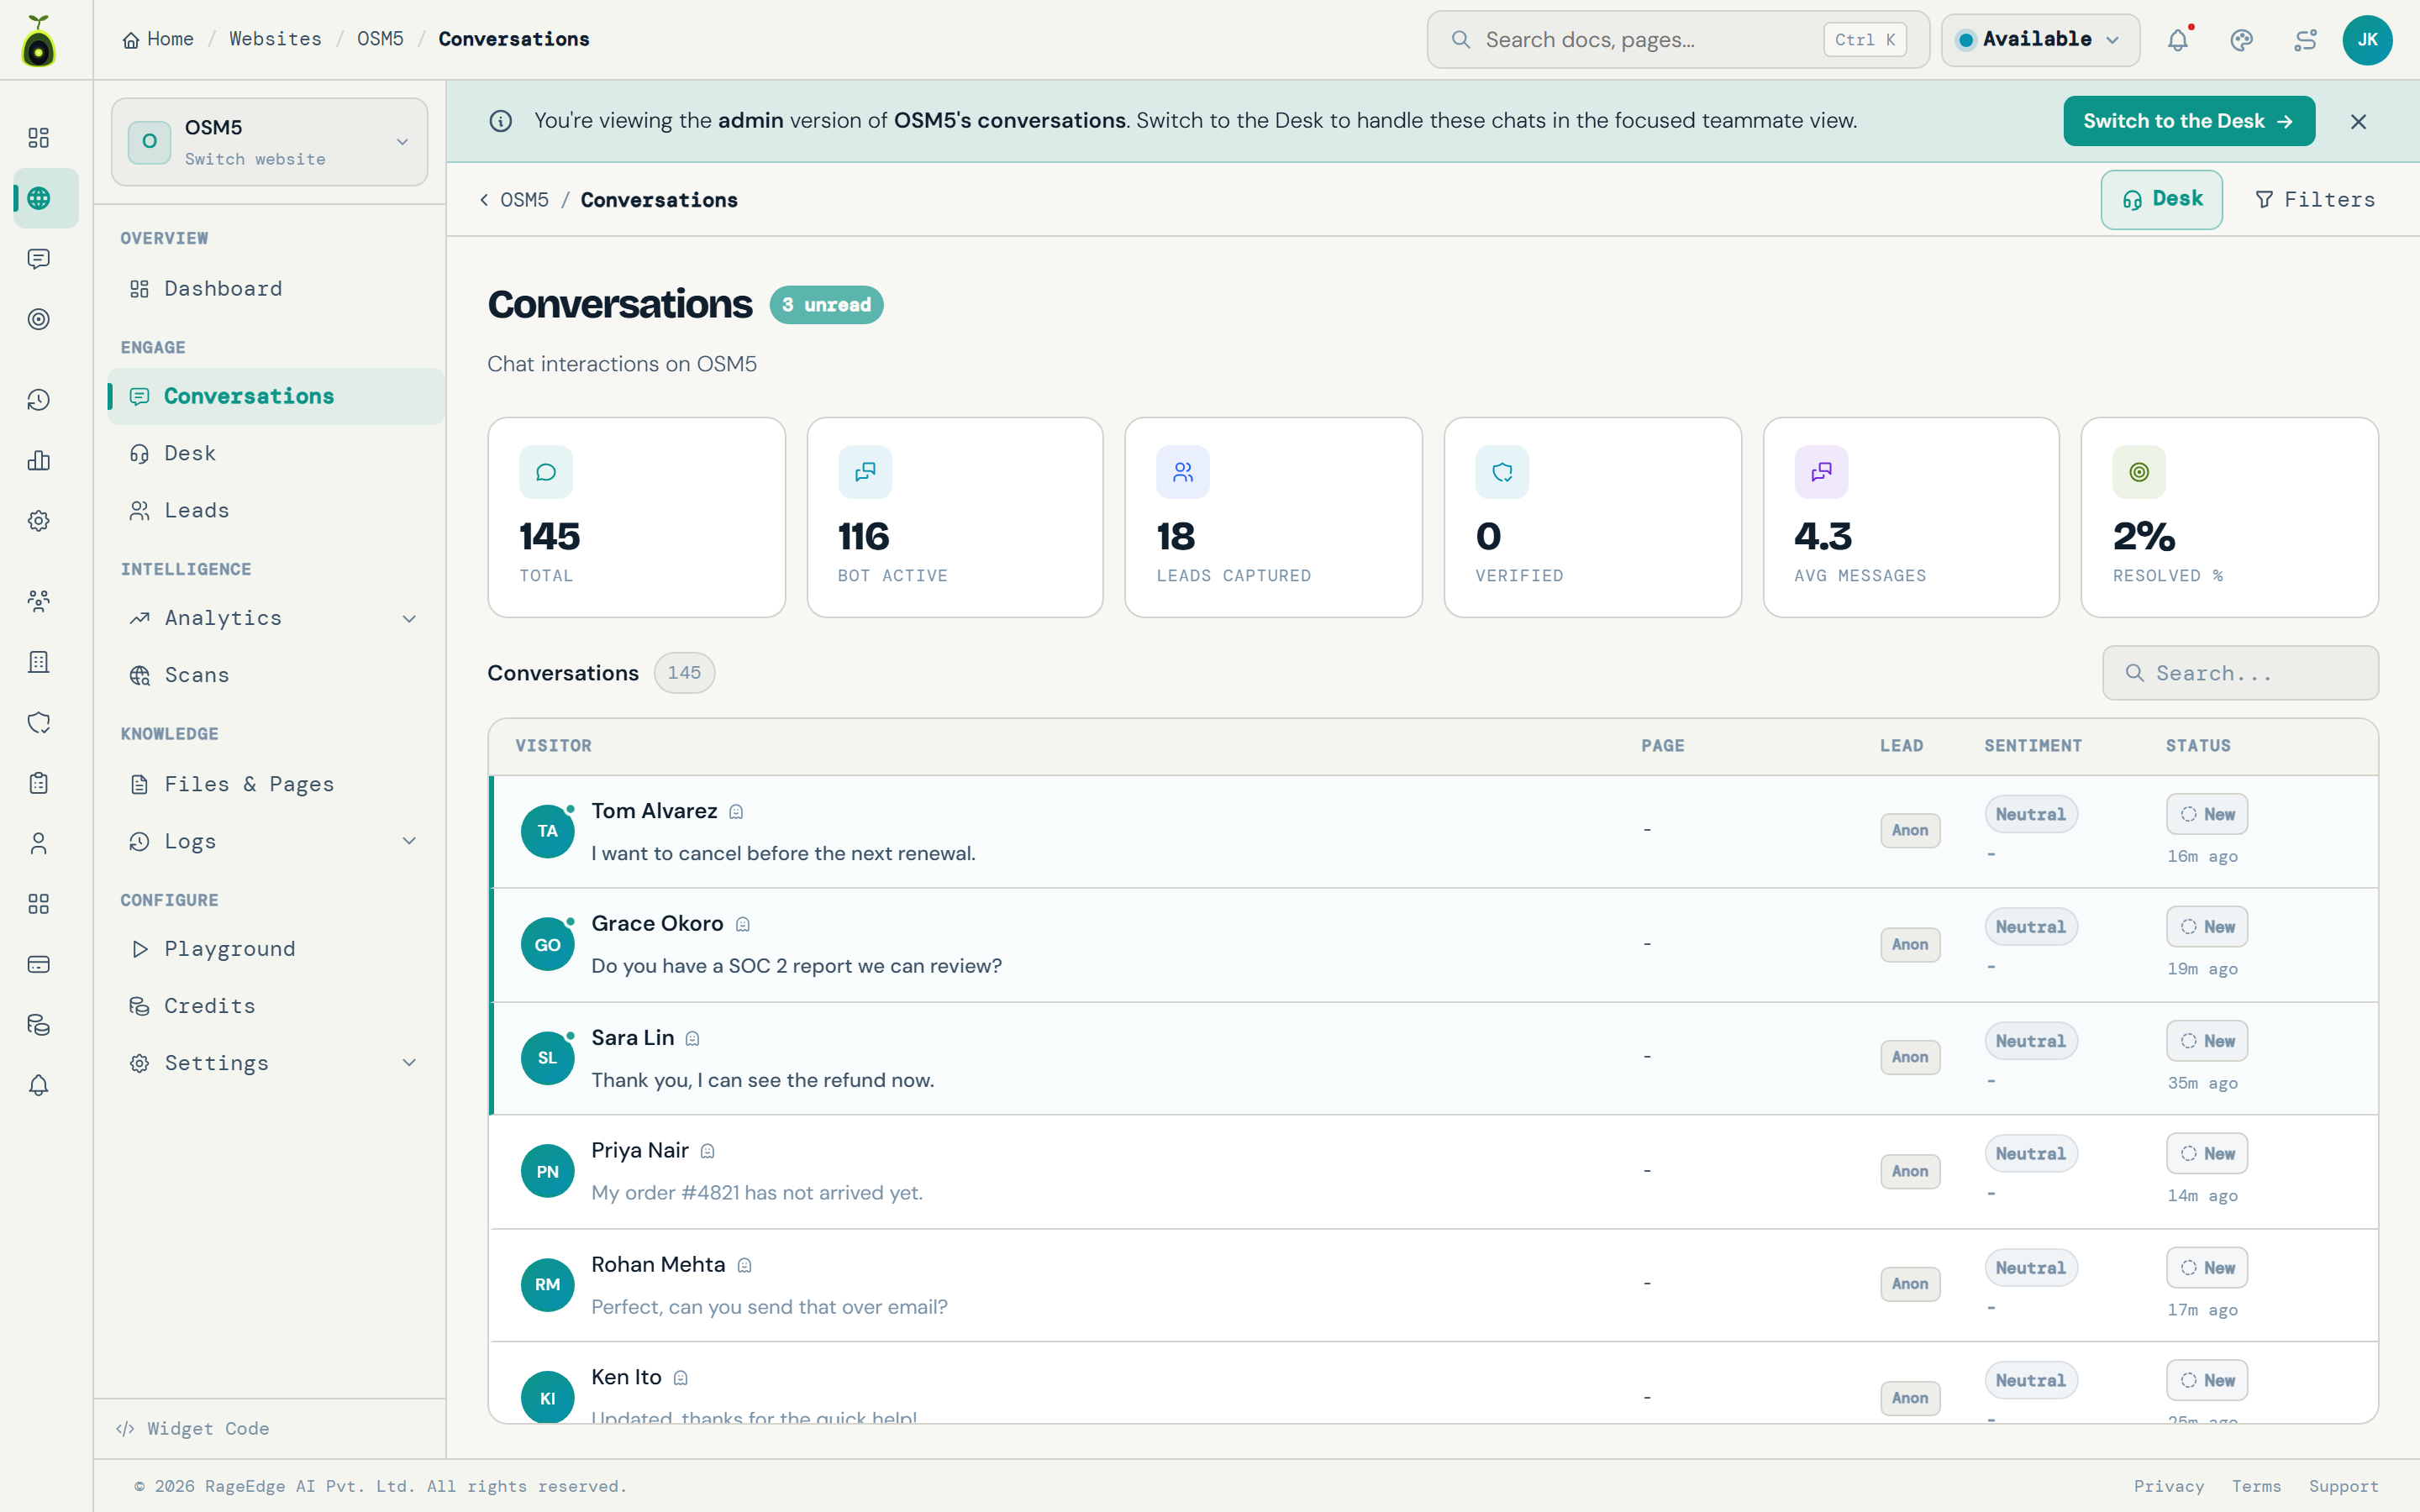Click Switch to the Desk button
The image size is (2420, 1512).
pos(2188,121)
